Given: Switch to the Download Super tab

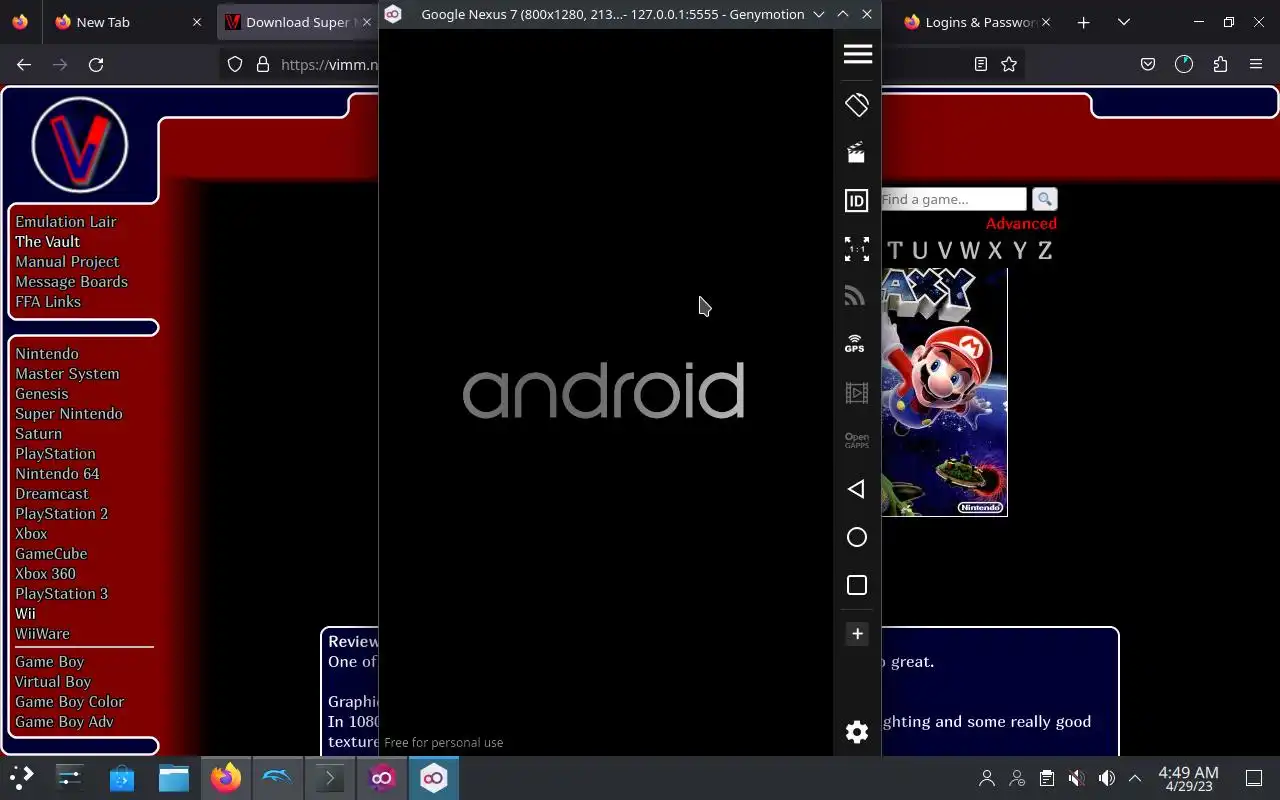Looking at the screenshot, I should 298,22.
